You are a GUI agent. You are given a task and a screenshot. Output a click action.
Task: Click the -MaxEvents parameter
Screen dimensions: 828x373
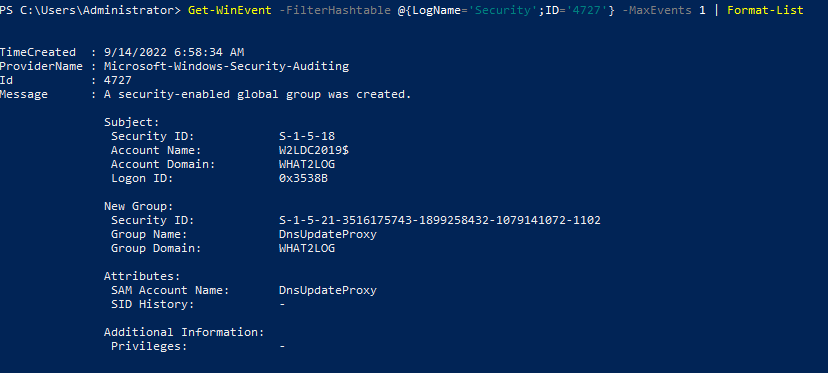pyautogui.click(x=656, y=11)
